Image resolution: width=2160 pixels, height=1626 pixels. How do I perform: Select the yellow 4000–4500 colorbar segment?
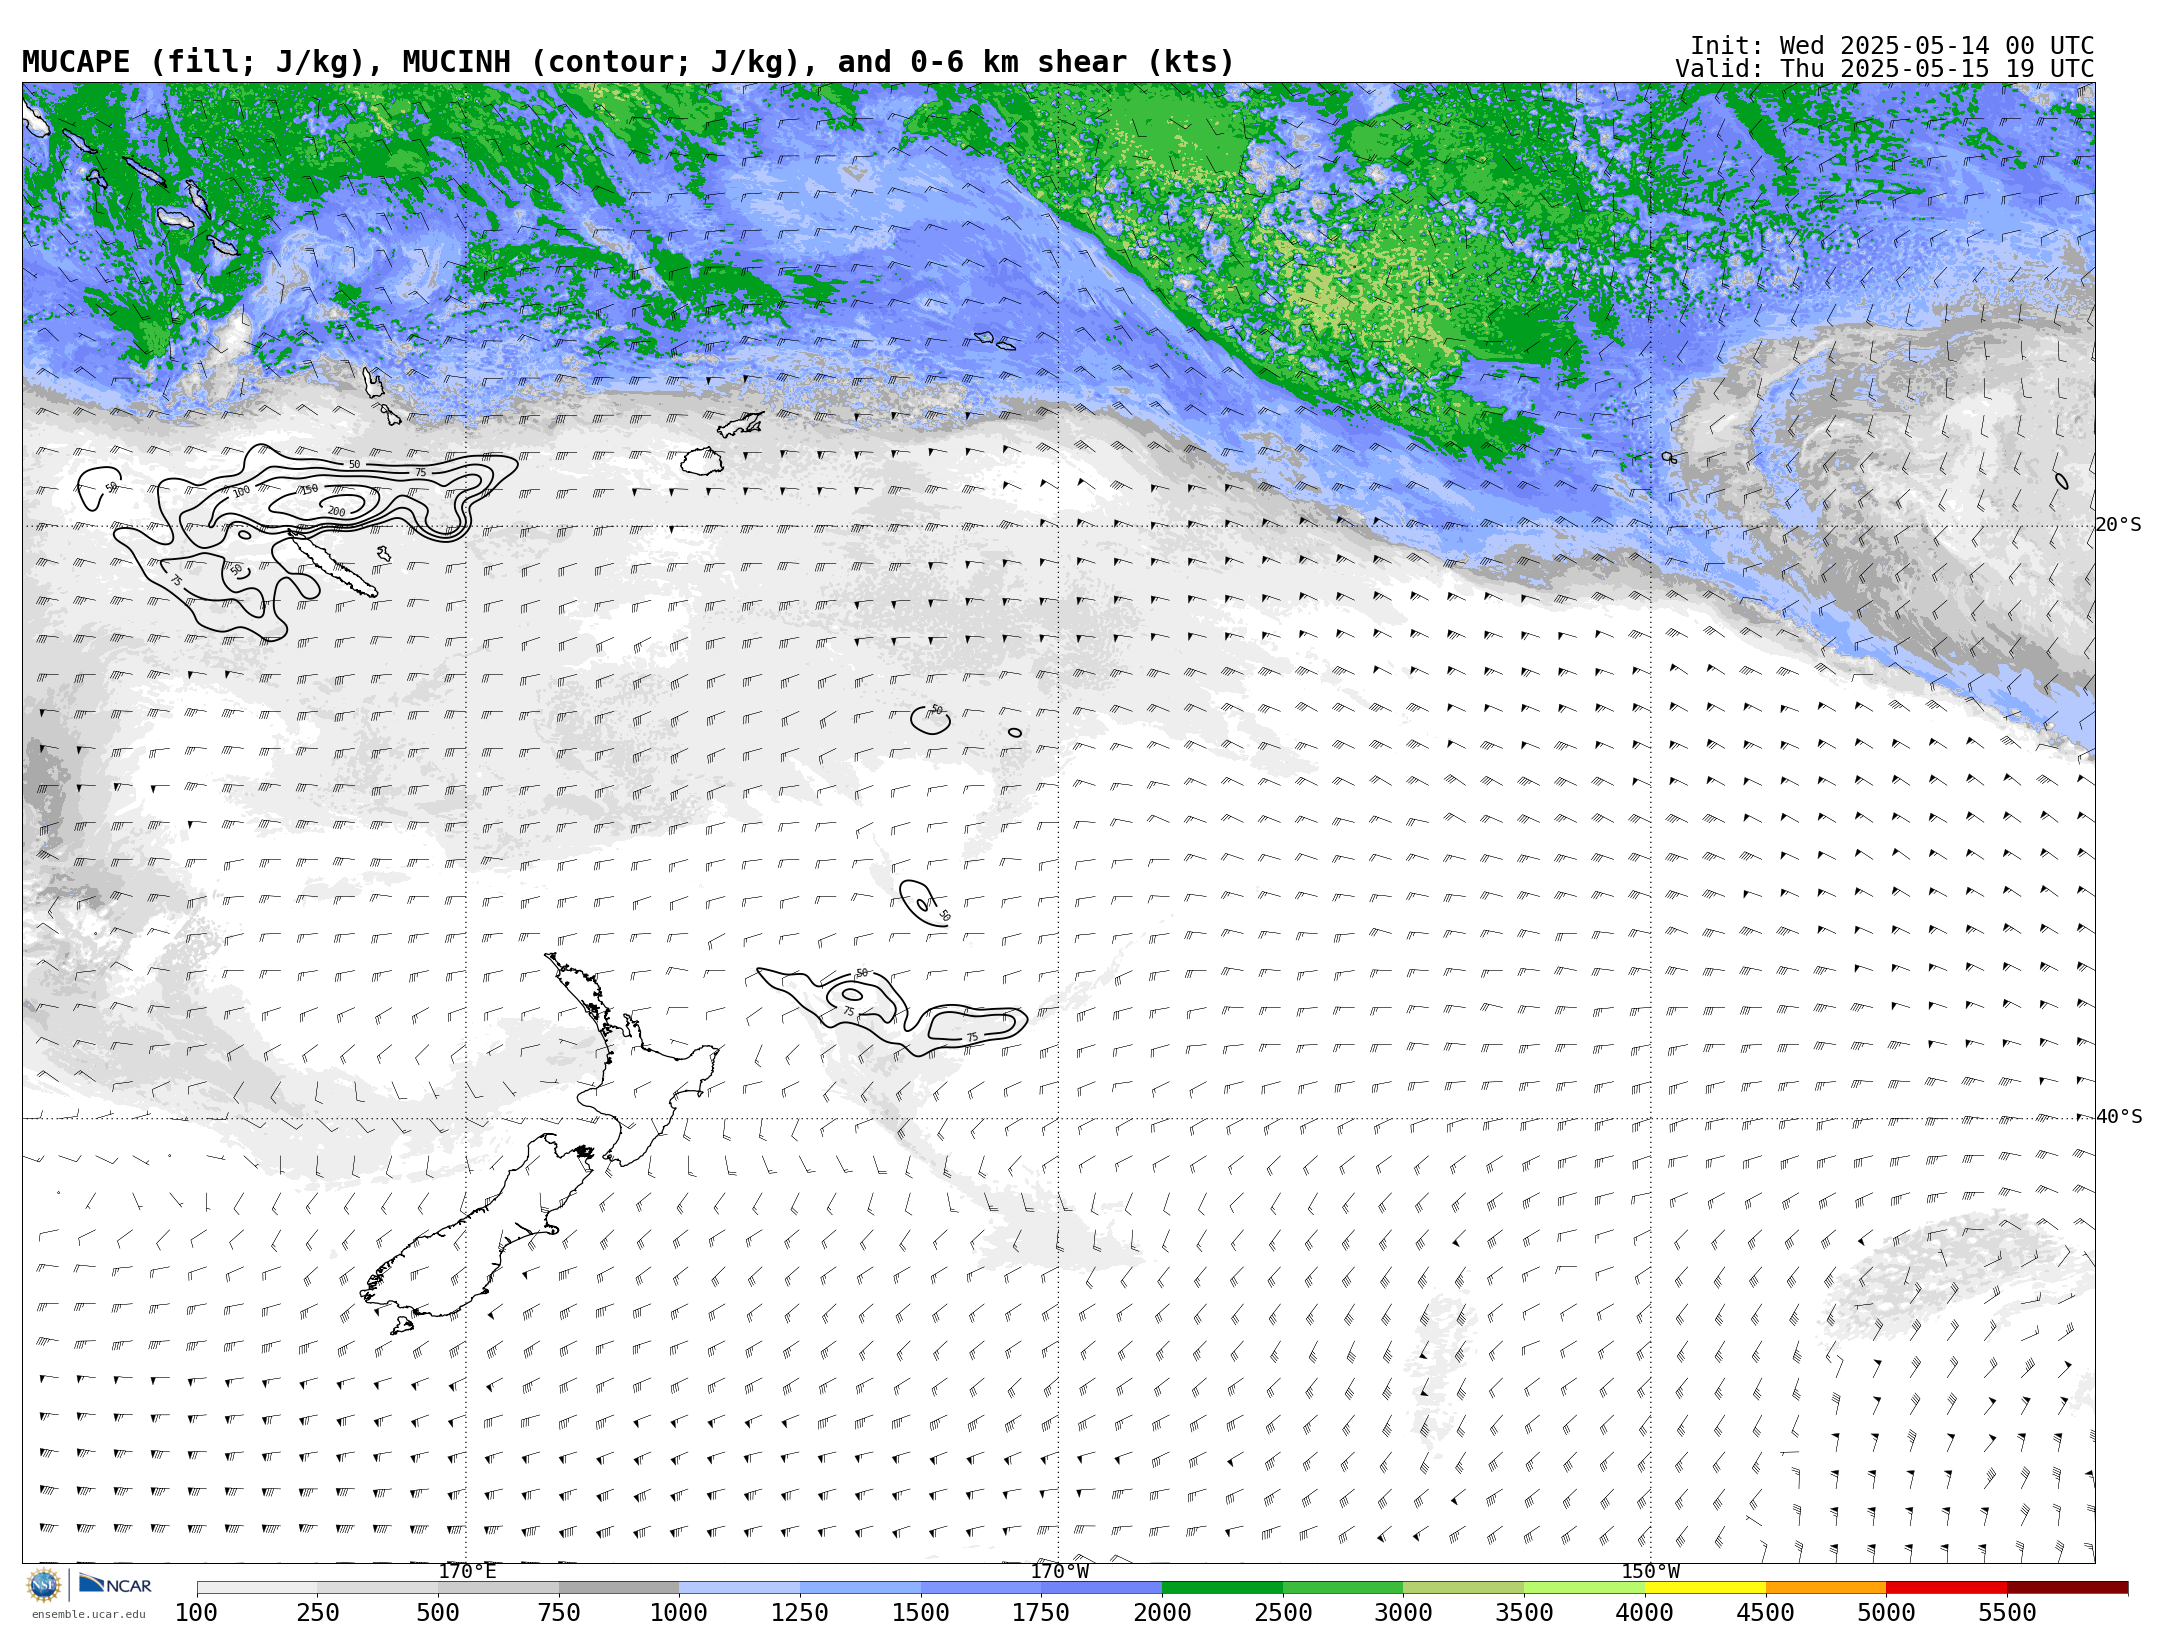pyautogui.click(x=1705, y=1588)
